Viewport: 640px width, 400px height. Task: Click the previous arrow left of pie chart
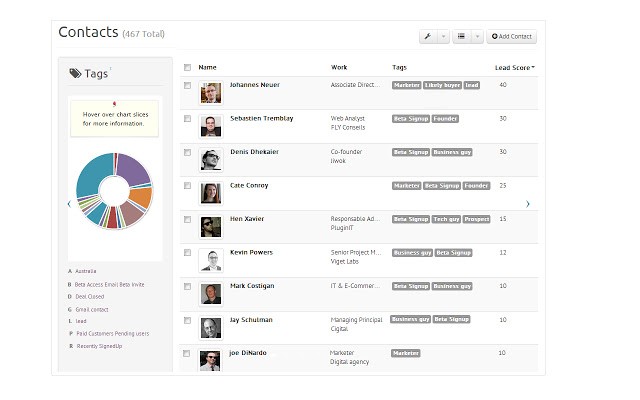pyautogui.click(x=69, y=204)
